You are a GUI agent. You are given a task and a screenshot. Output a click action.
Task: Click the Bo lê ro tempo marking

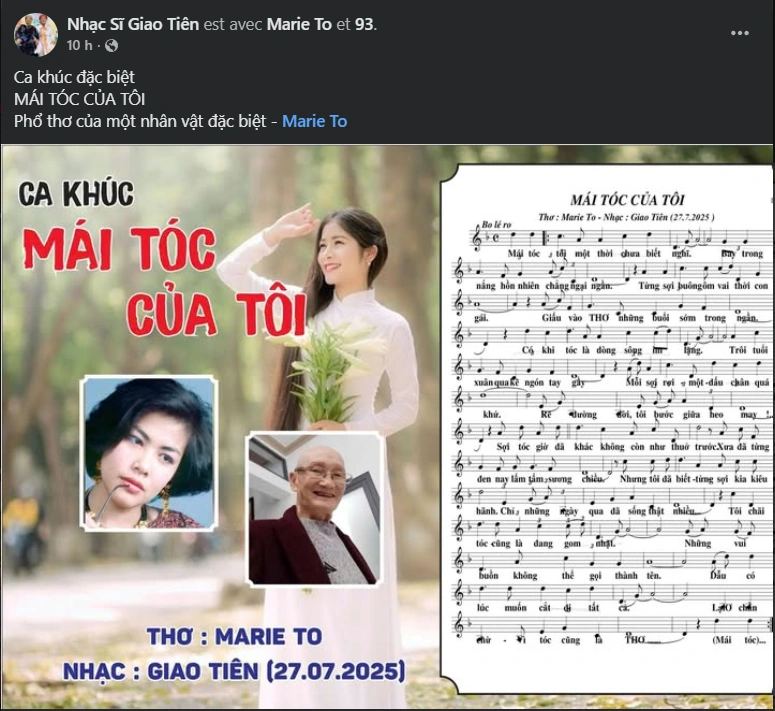pyautogui.click(x=496, y=224)
